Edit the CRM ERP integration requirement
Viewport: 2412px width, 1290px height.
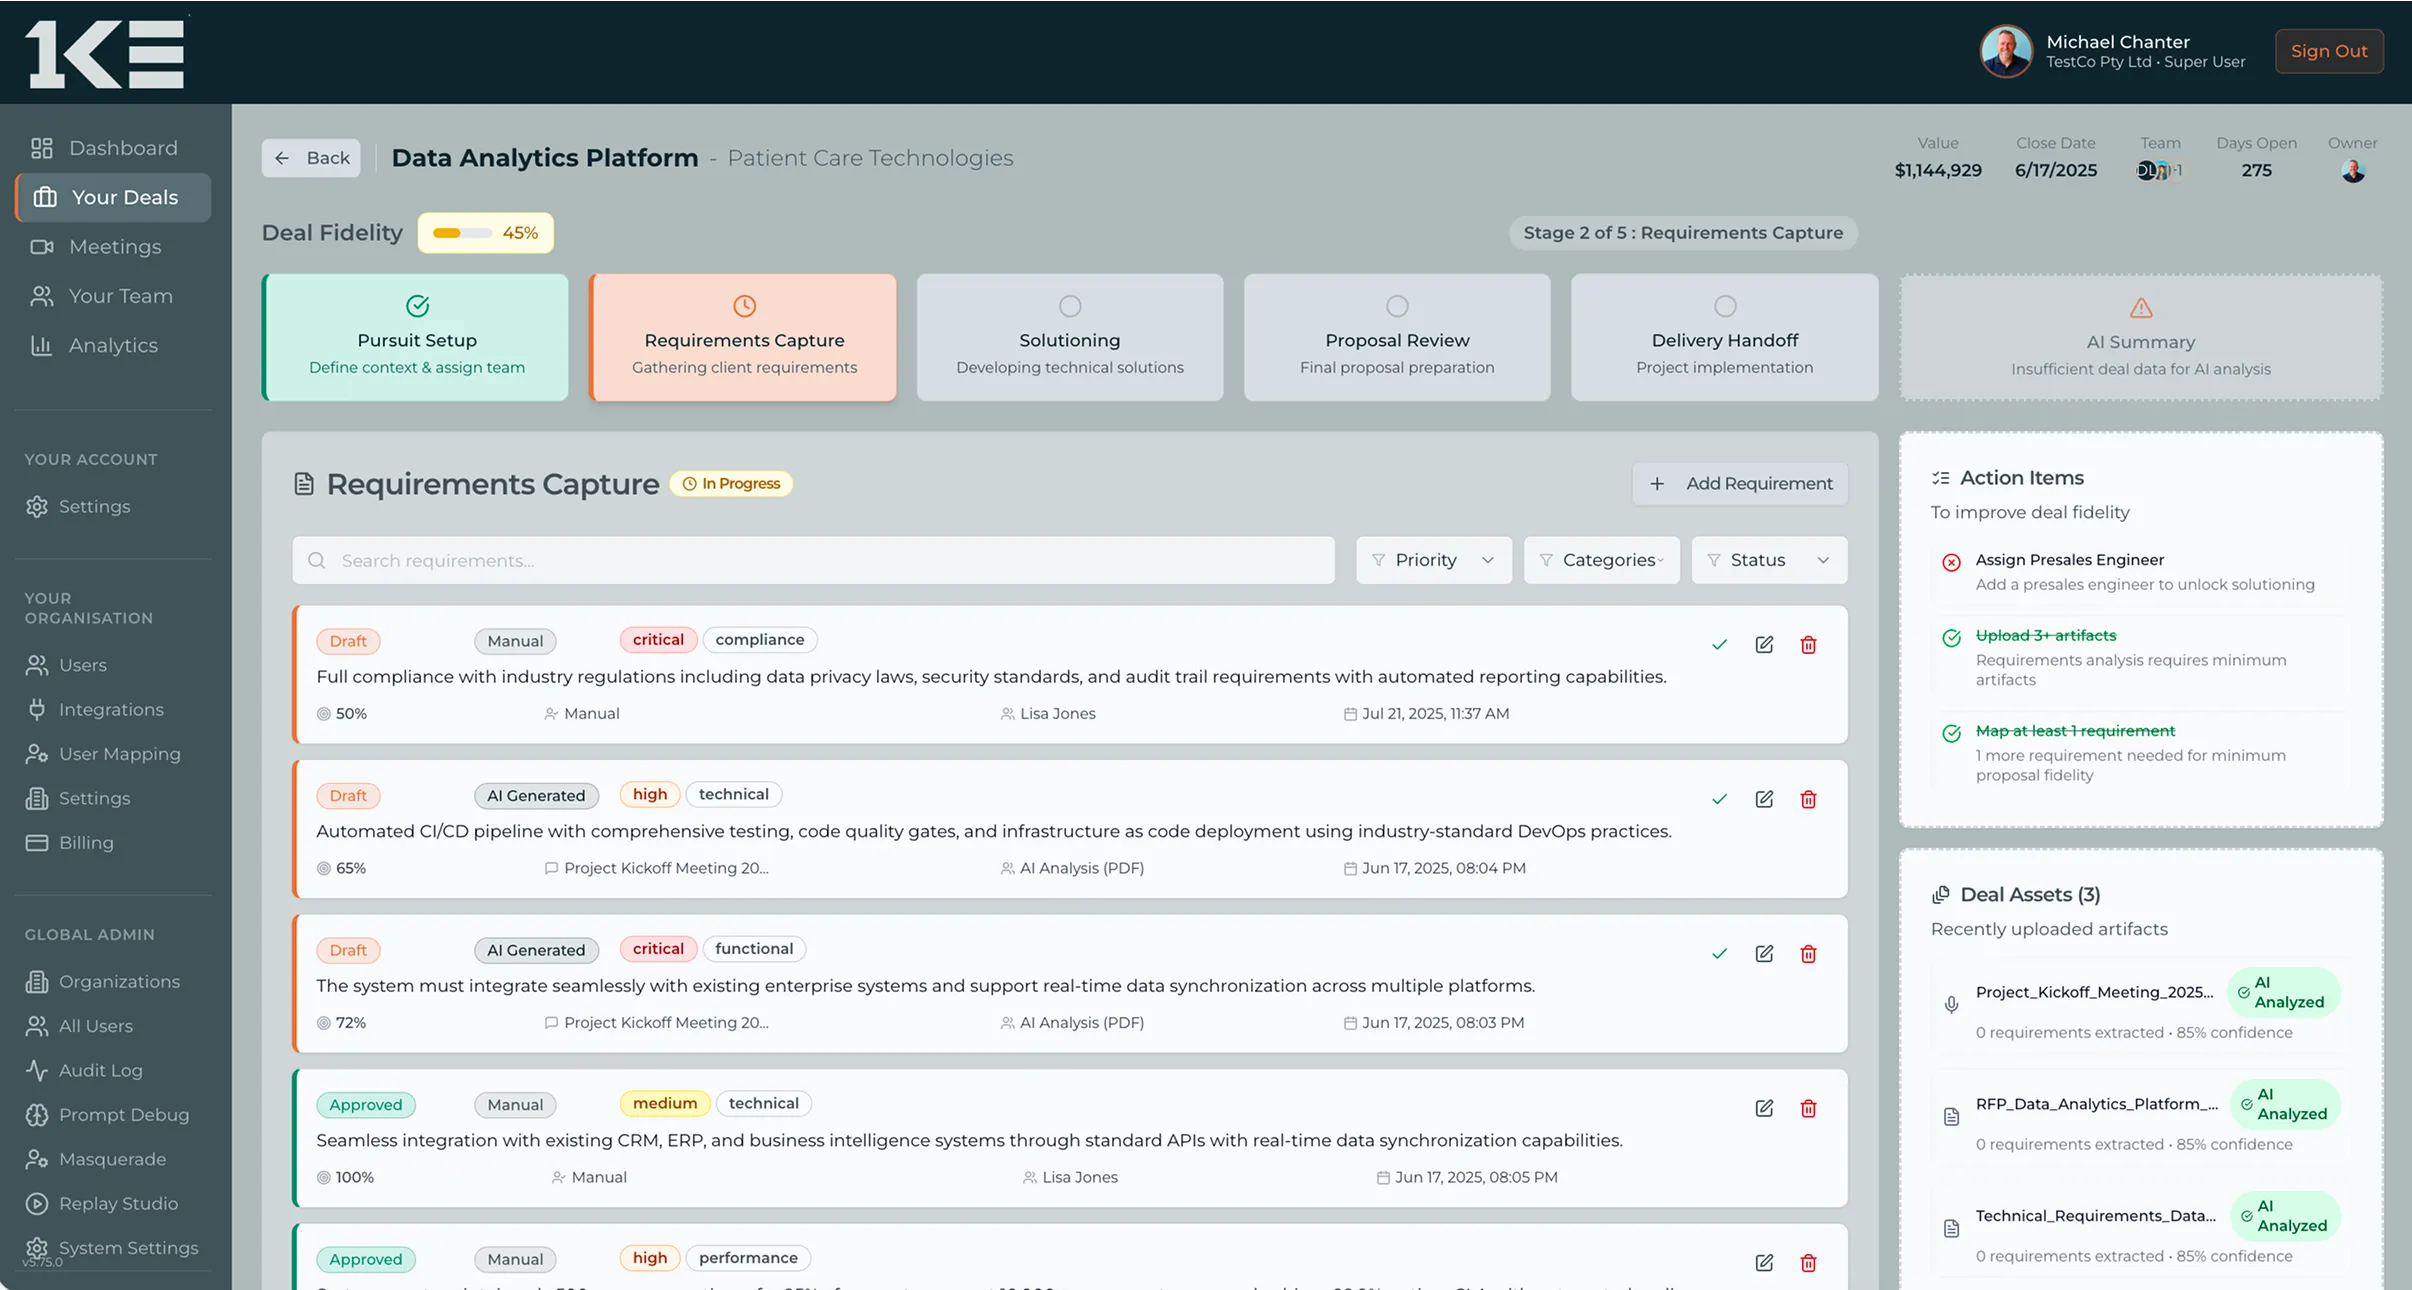(x=1764, y=1108)
